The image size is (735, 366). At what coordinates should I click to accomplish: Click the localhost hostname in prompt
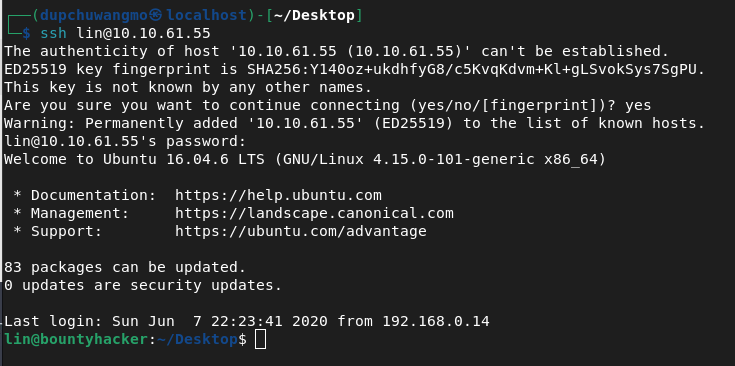tap(206, 15)
